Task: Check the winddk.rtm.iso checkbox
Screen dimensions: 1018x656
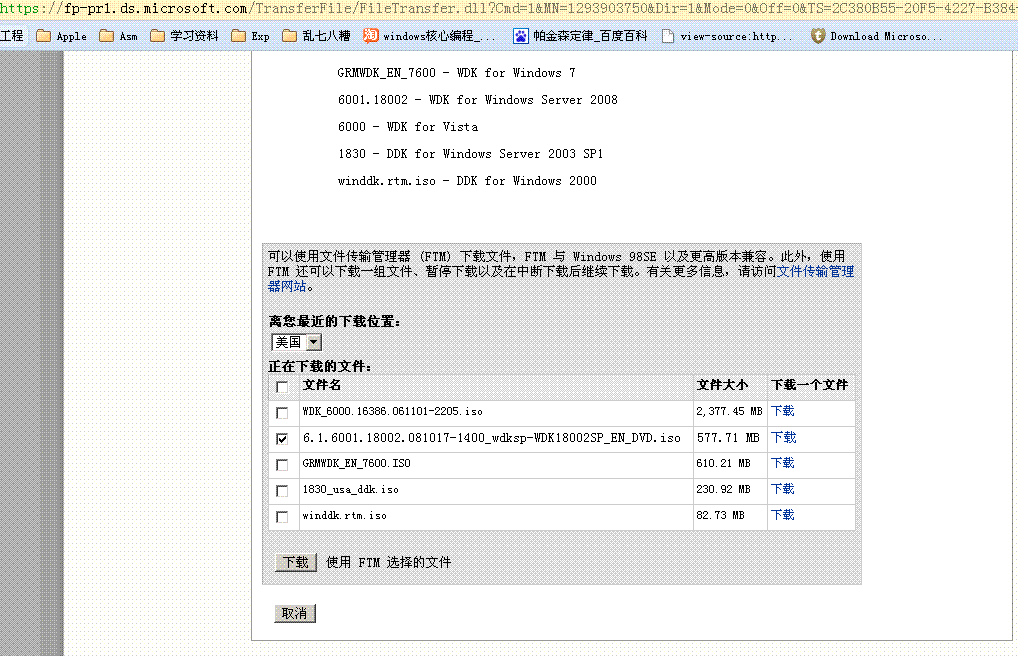Action: click(x=282, y=517)
